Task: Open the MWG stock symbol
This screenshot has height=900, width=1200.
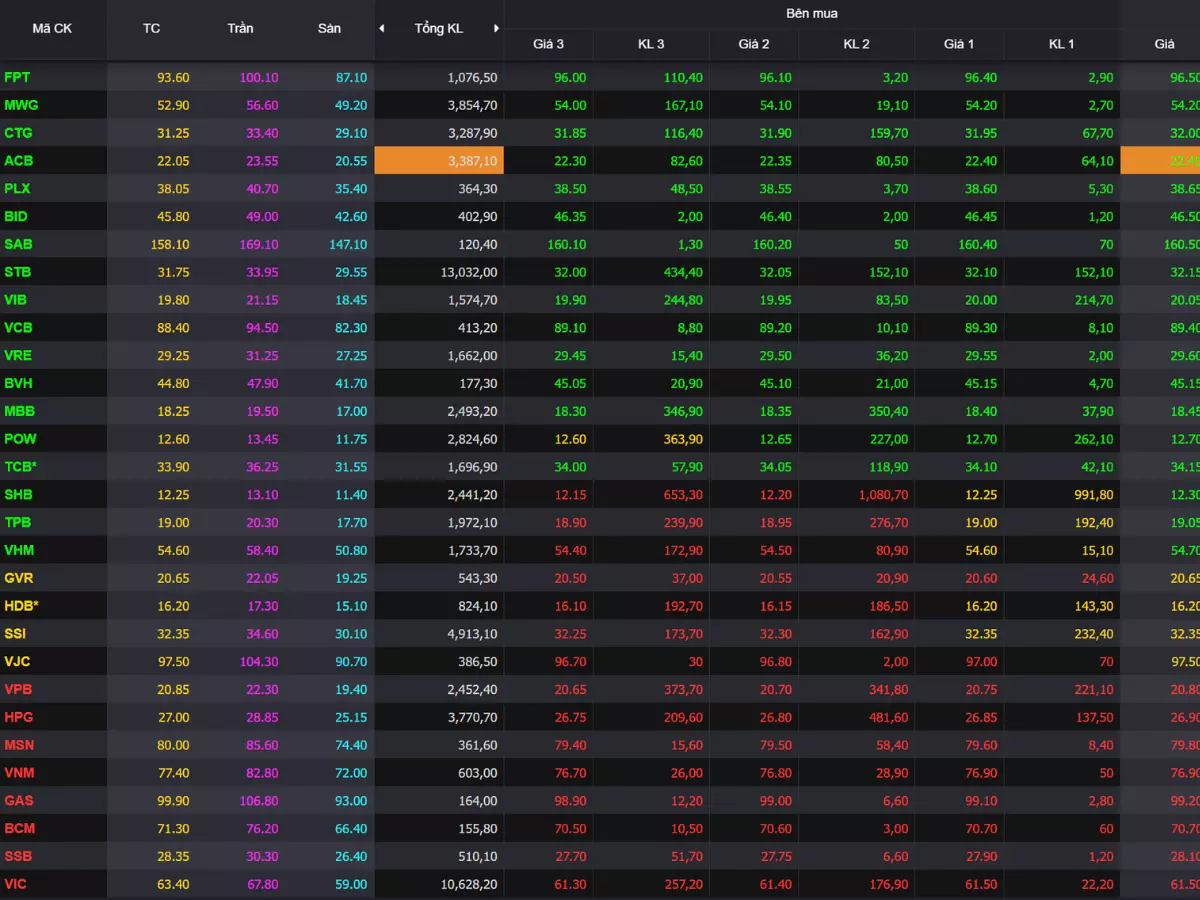Action: [x=21, y=105]
